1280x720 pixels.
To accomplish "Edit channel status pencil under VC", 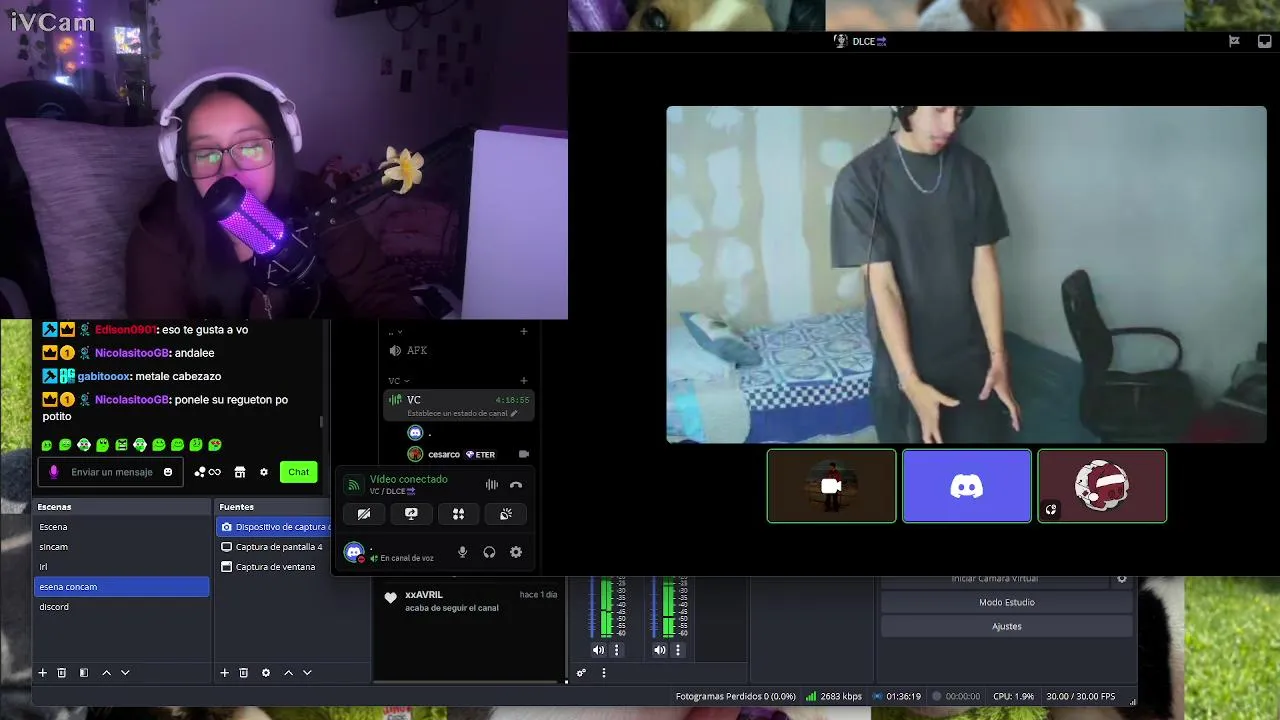I will pos(514,413).
